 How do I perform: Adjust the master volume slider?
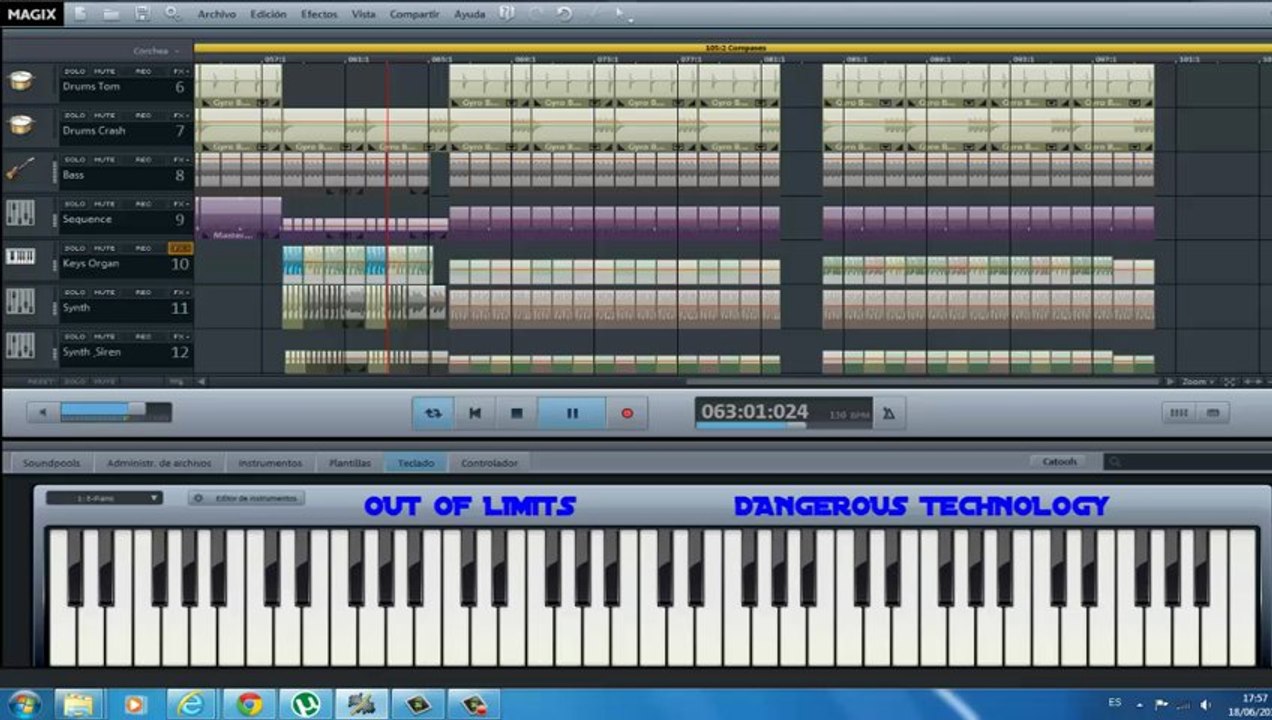[115, 412]
